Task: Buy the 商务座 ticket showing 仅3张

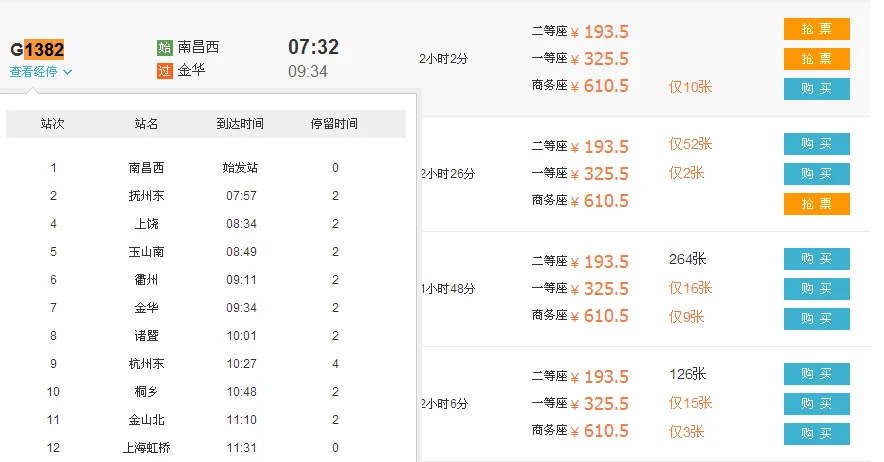Action: click(x=816, y=433)
